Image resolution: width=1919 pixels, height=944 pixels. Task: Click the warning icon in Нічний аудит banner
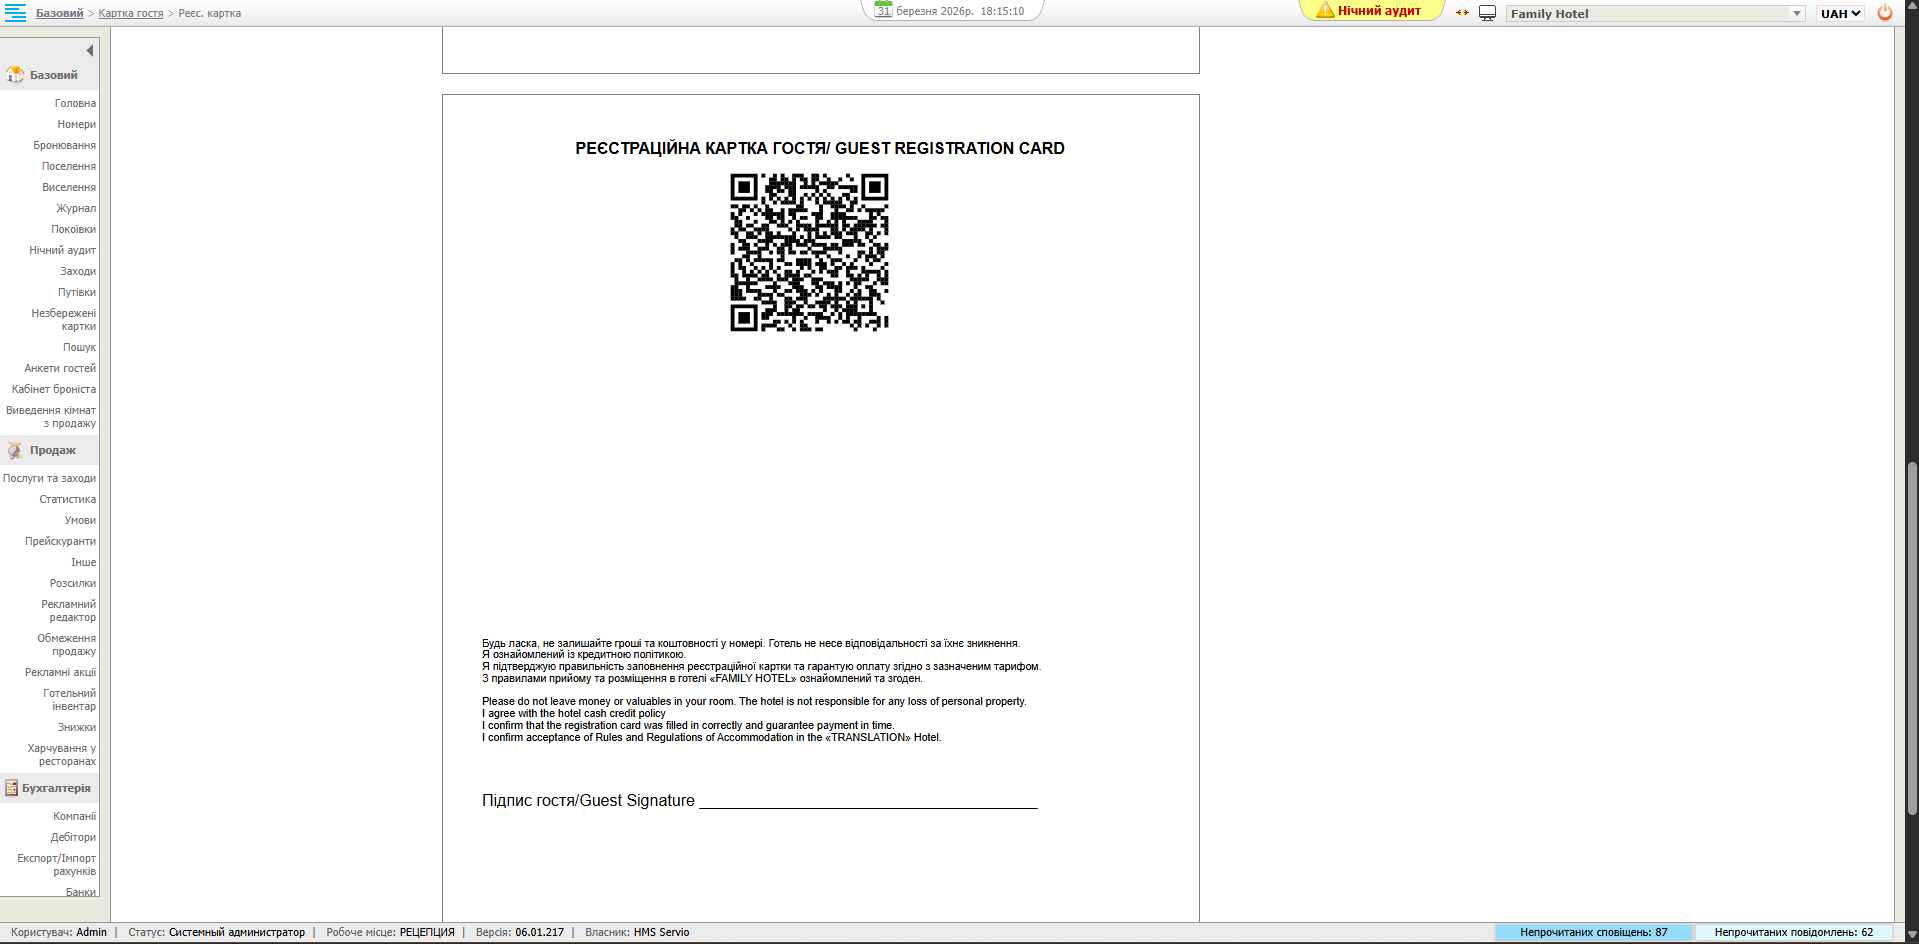coord(1325,10)
